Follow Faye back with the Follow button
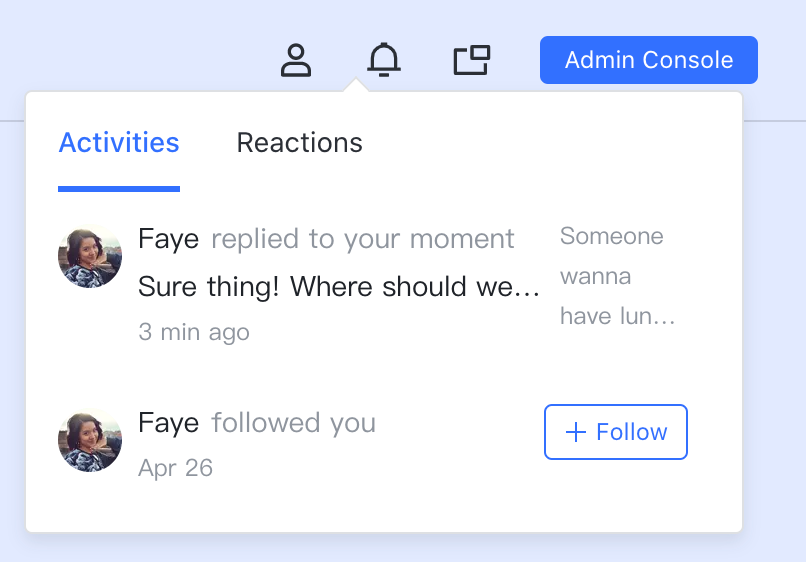806x562 pixels. pyautogui.click(x=616, y=432)
